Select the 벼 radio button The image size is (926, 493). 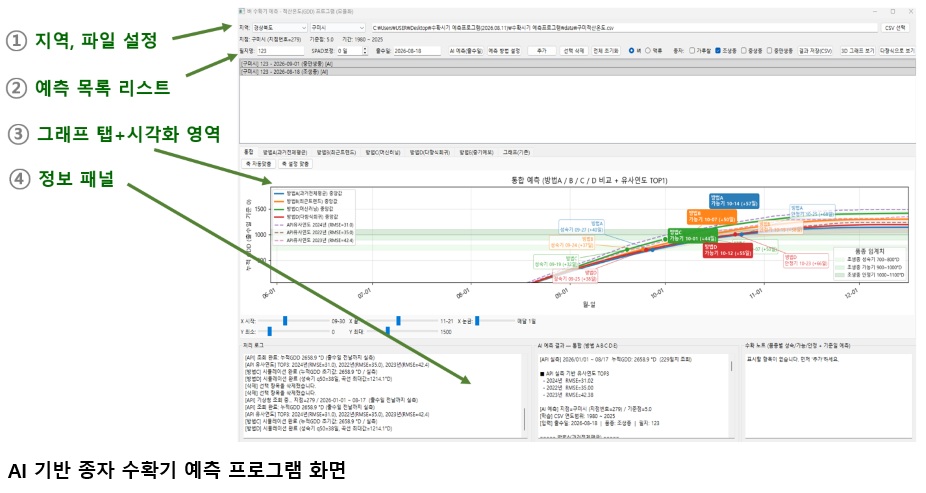634,51
